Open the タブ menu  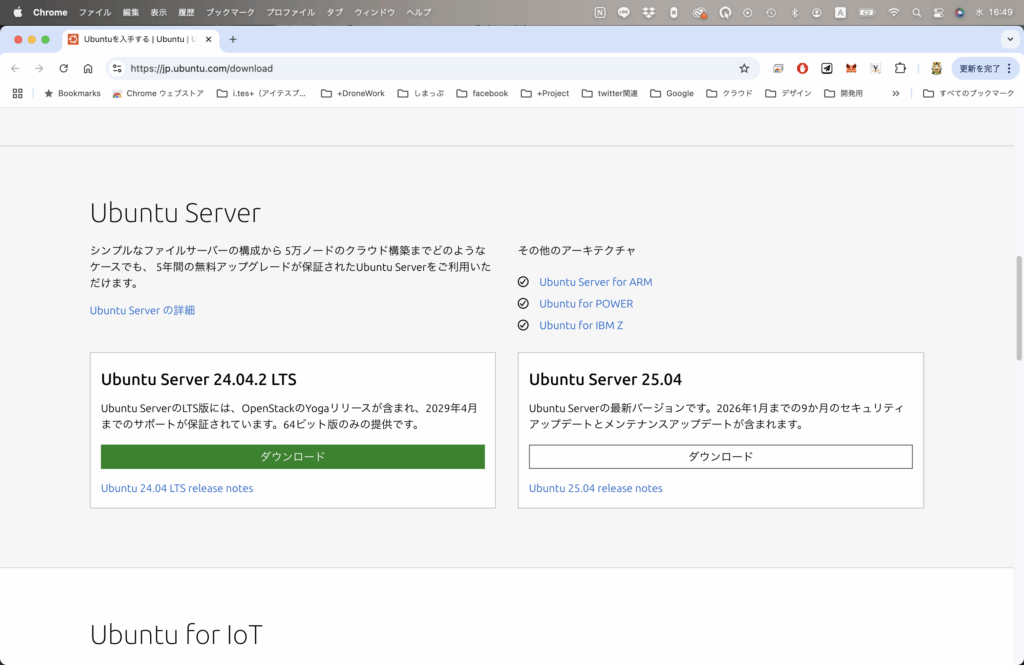pyautogui.click(x=334, y=12)
